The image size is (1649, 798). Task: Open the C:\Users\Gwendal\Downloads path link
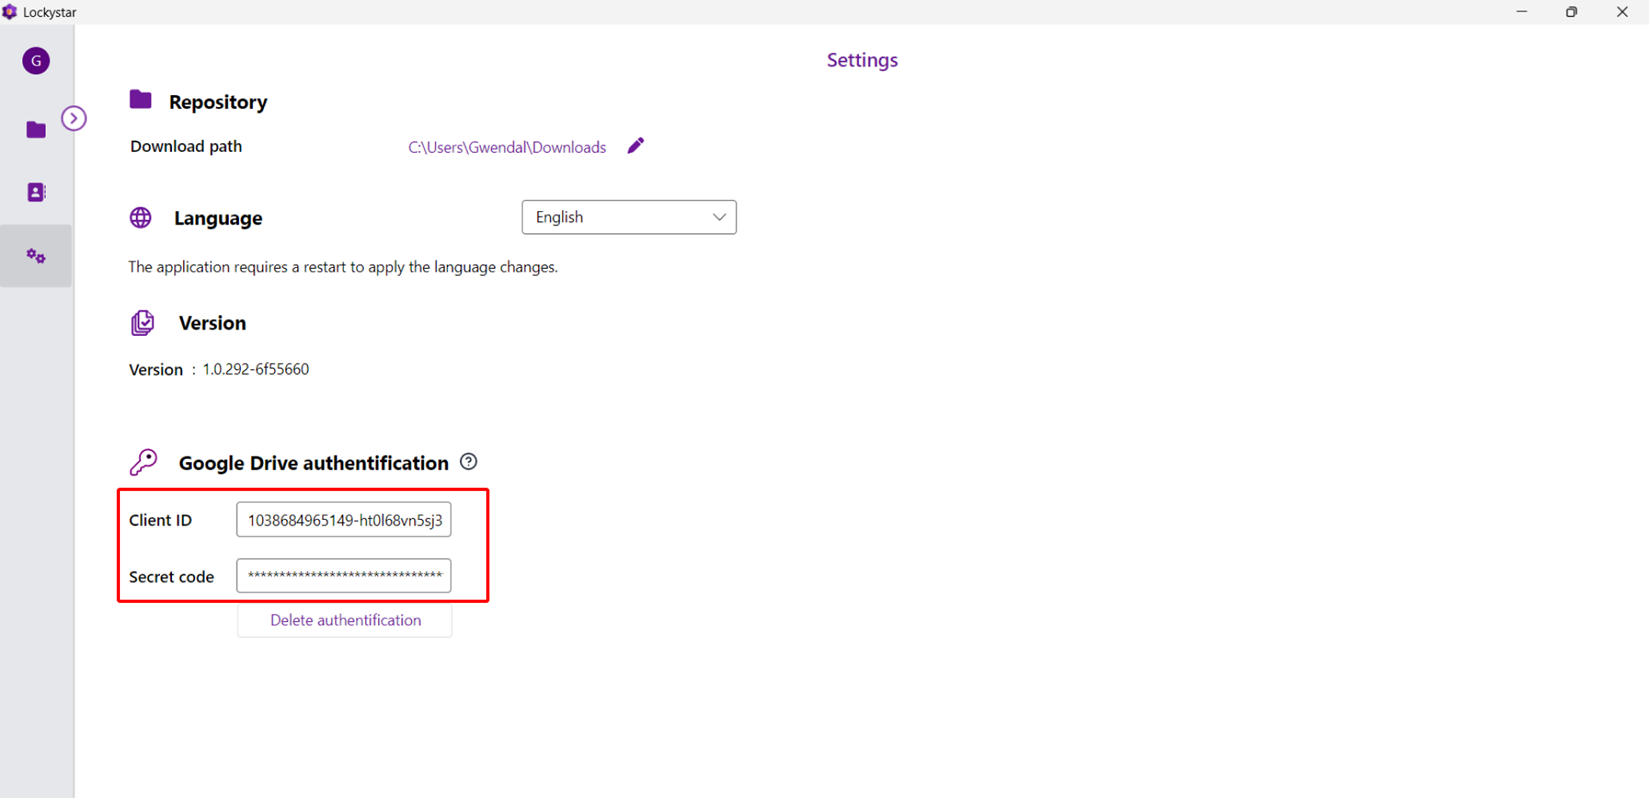coord(506,147)
